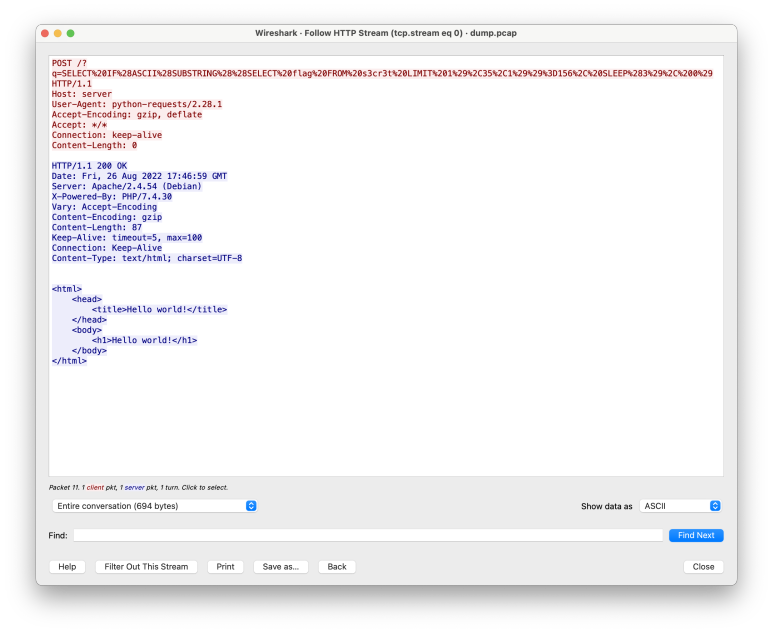773x633 pixels.
Task: Select the closing '</head>' tag line
Action: [89, 319]
